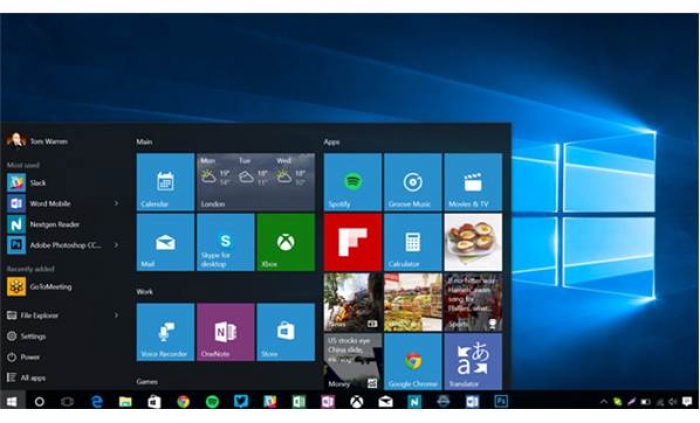Launch Microsoft Edge from taskbar

tap(96, 402)
